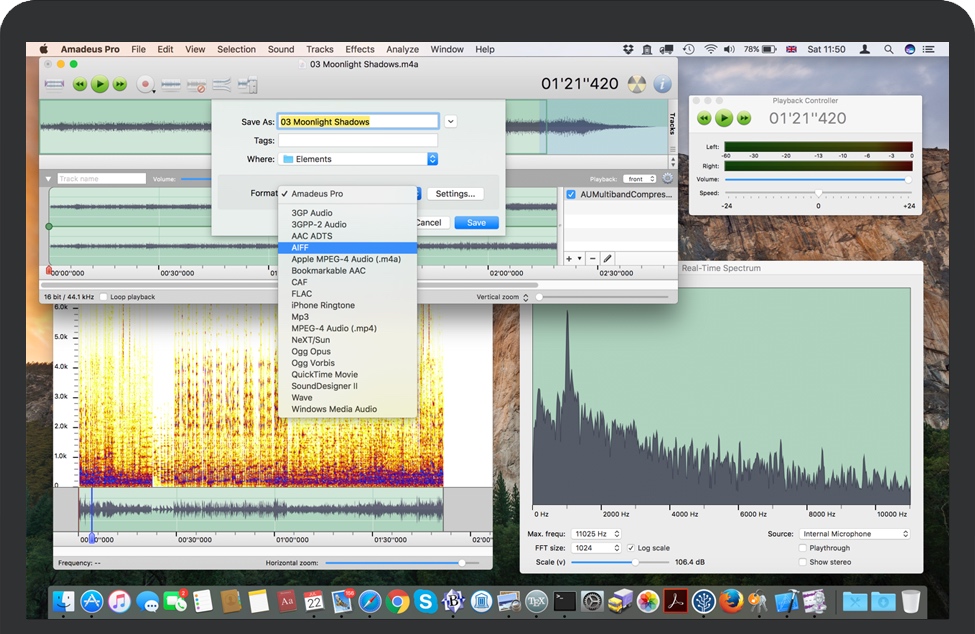Uncheck the AUMultibandCompressor effect checkbox
The image size is (975, 634).
pyautogui.click(x=571, y=195)
